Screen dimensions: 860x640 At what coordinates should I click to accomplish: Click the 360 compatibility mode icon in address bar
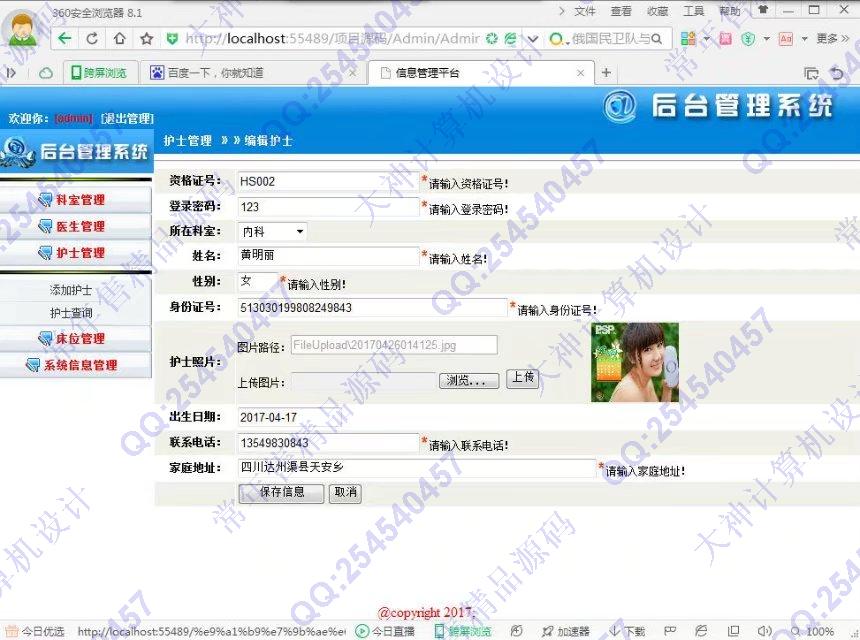click(x=511, y=38)
